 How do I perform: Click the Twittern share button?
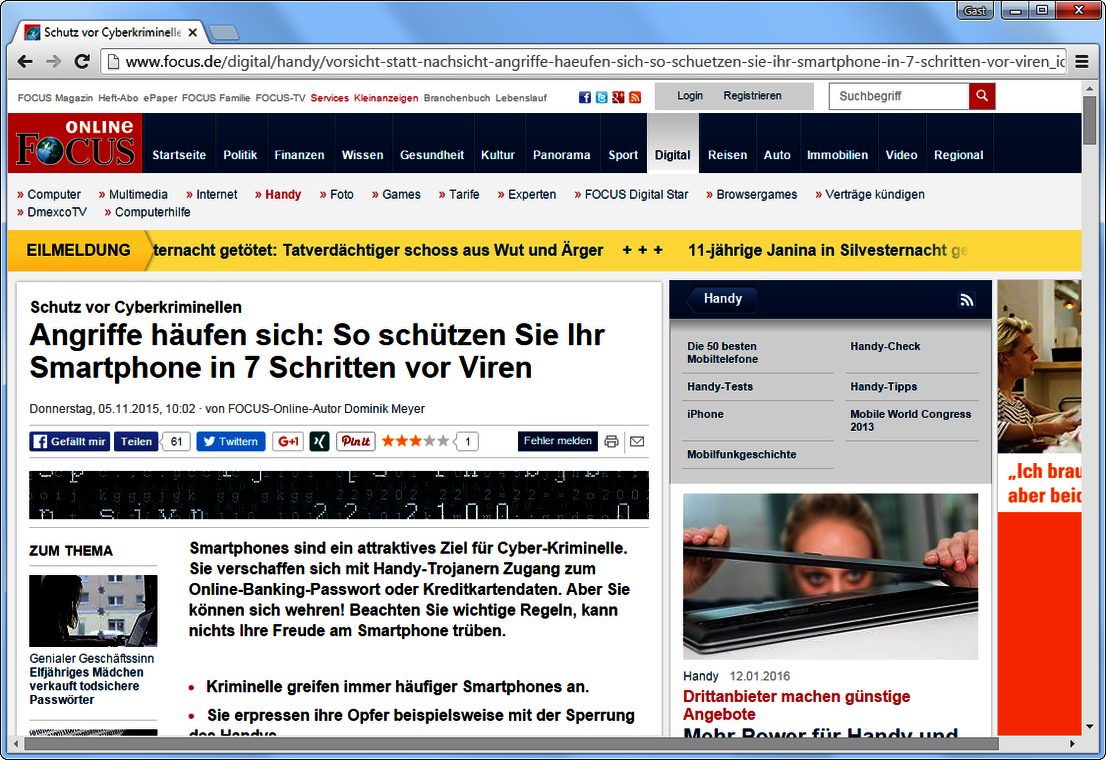click(230, 441)
